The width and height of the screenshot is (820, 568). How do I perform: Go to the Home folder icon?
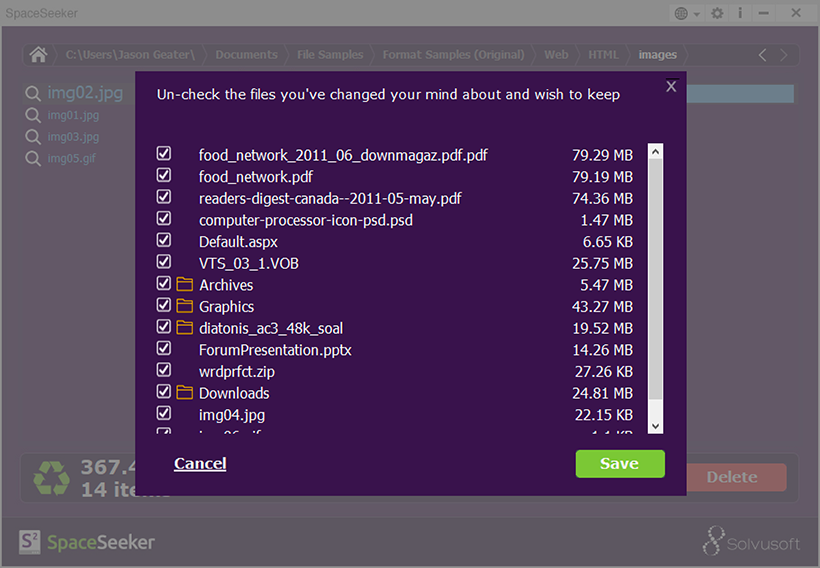pyautogui.click(x=38, y=54)
